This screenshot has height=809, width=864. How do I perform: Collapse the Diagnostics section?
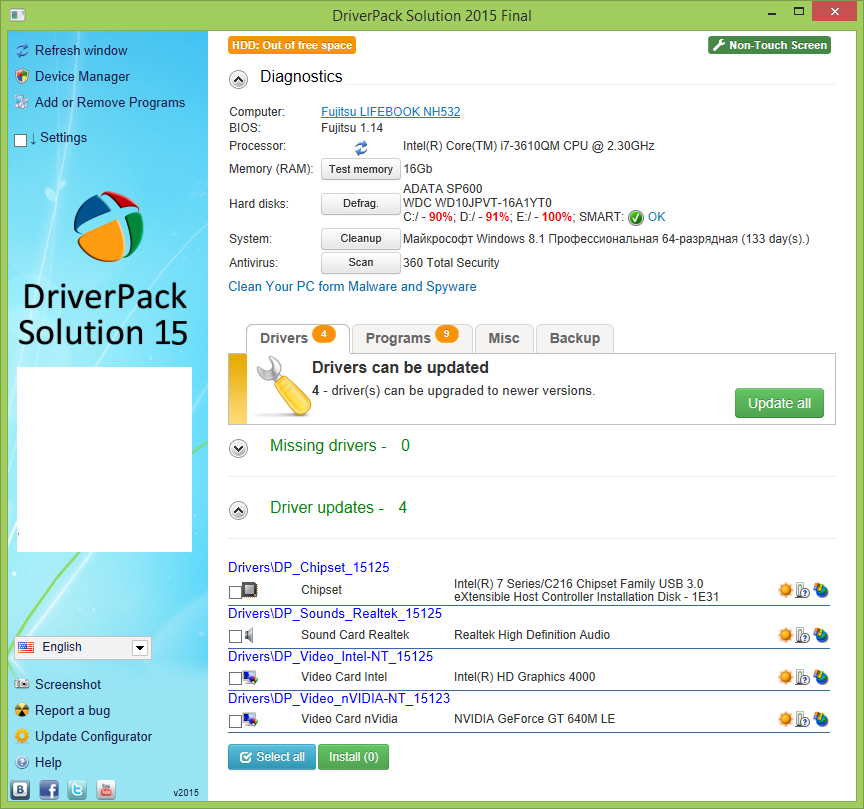238,79
